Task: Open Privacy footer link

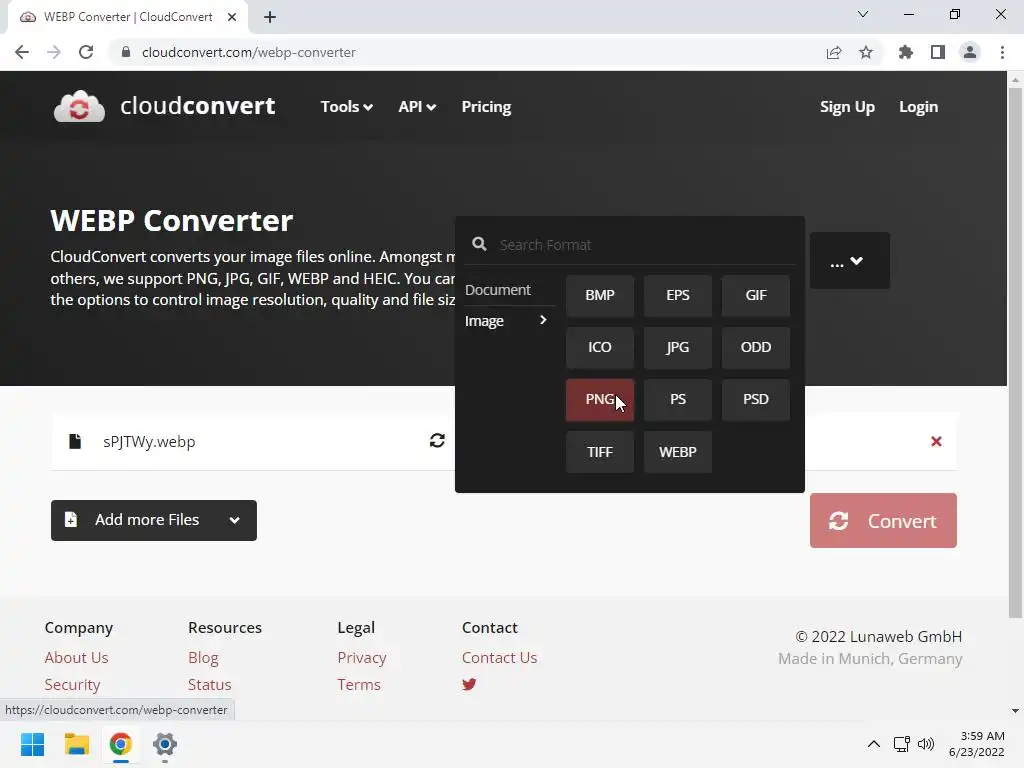Action: click(x=362, y=658)
